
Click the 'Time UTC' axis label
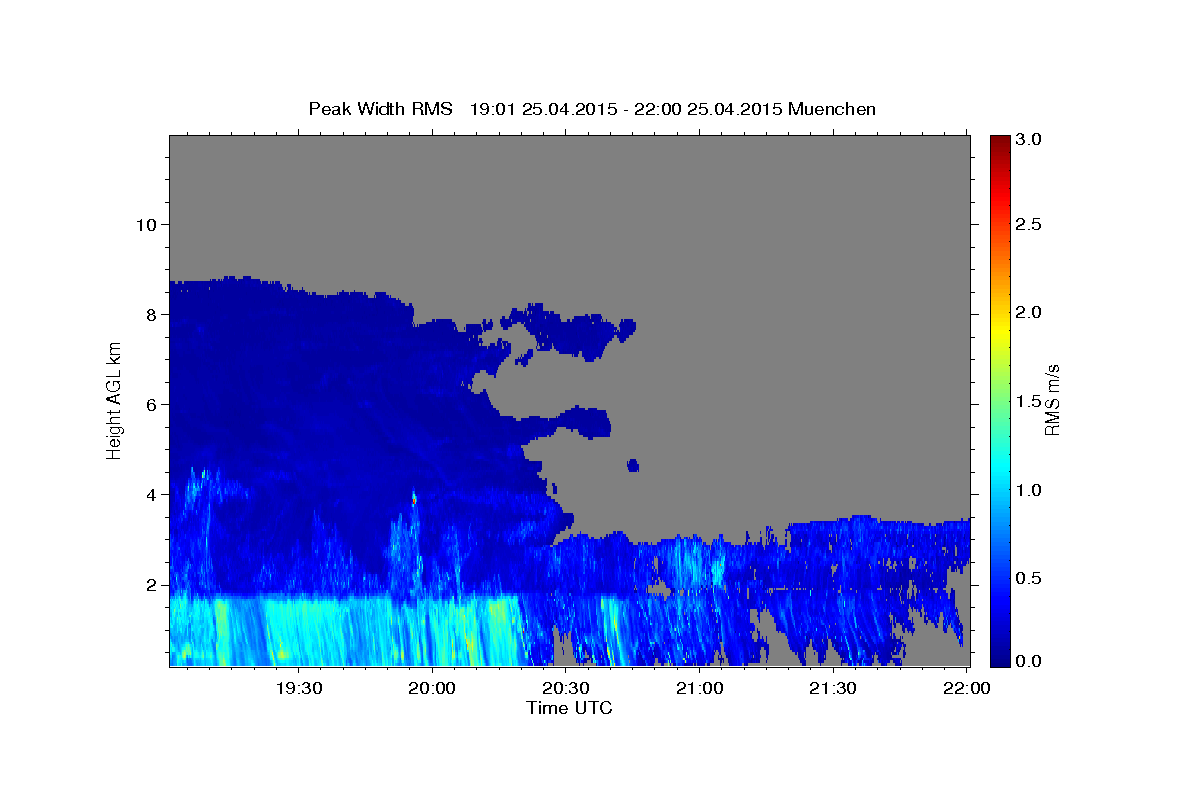point(569,708)
